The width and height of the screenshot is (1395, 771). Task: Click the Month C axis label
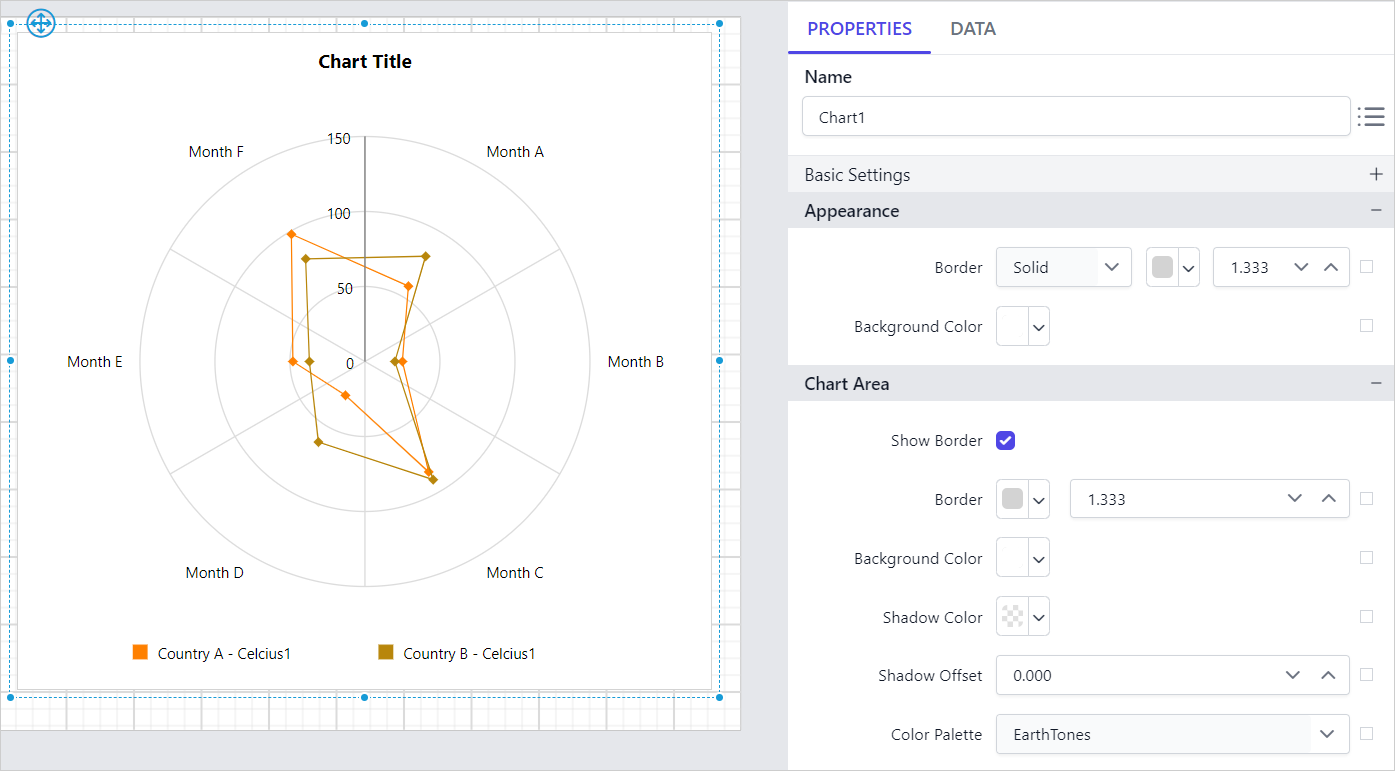[515, 572]
